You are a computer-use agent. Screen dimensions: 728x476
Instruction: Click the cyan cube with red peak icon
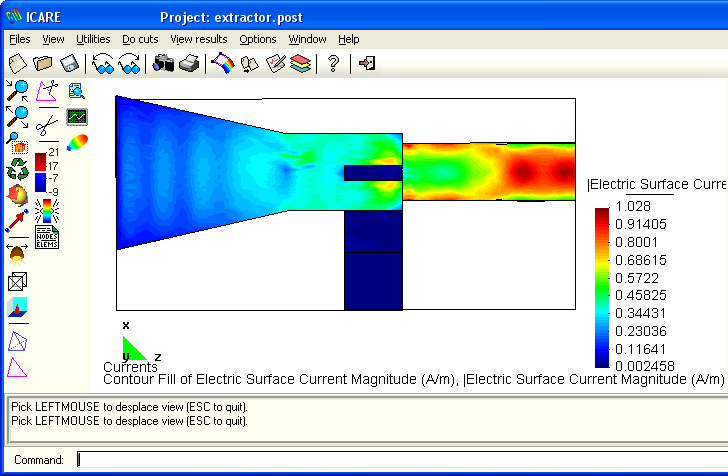(17, 307)
